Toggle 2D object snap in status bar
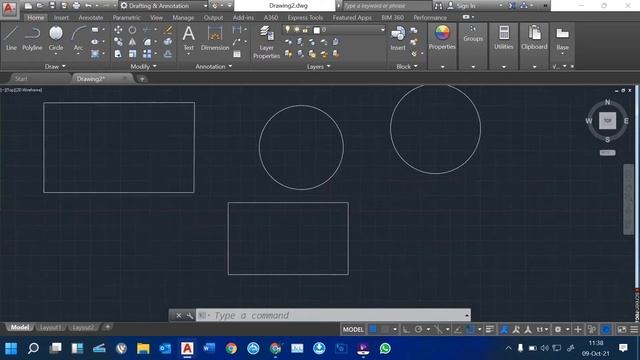The width and height of the screenshot is (640, 360). [x=470, y=329]
